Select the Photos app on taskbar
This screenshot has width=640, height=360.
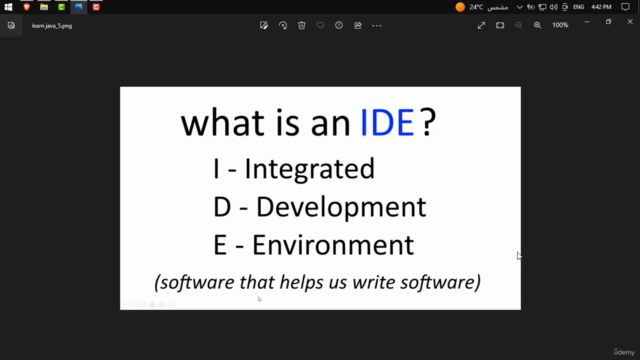click(x=79, y=7)
